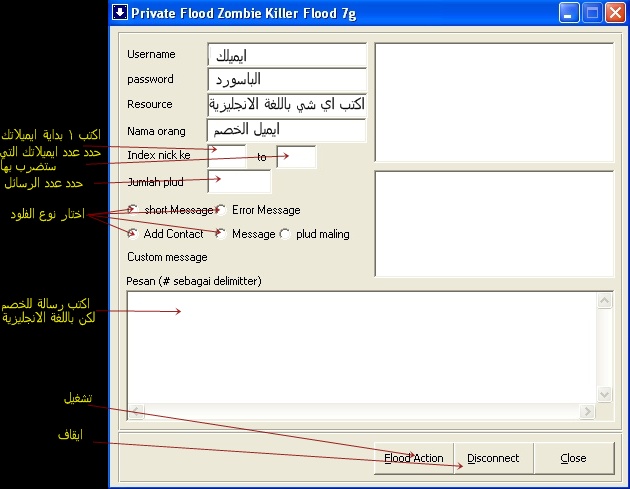
Task: Select the plud maling radio option
Action: pos(285,234)
